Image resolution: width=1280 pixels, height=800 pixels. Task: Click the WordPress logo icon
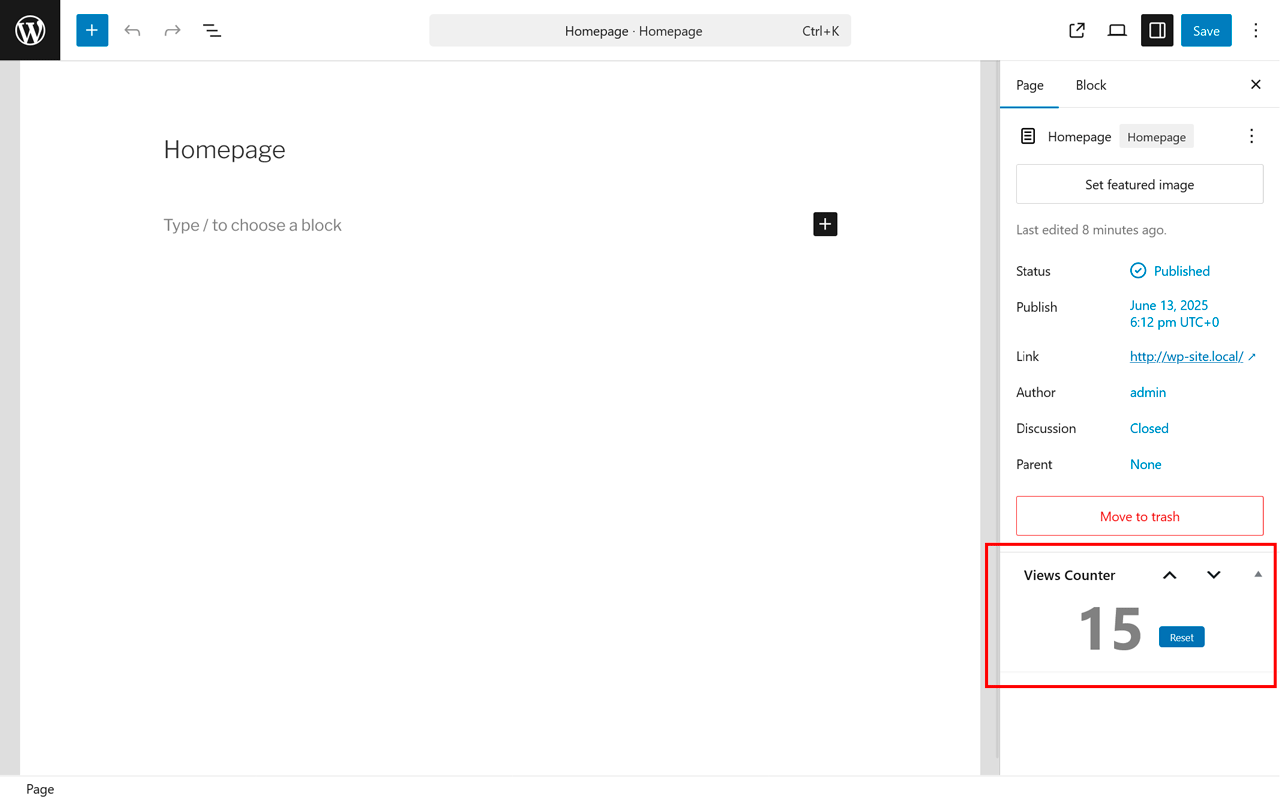click(x=30, y=30)
